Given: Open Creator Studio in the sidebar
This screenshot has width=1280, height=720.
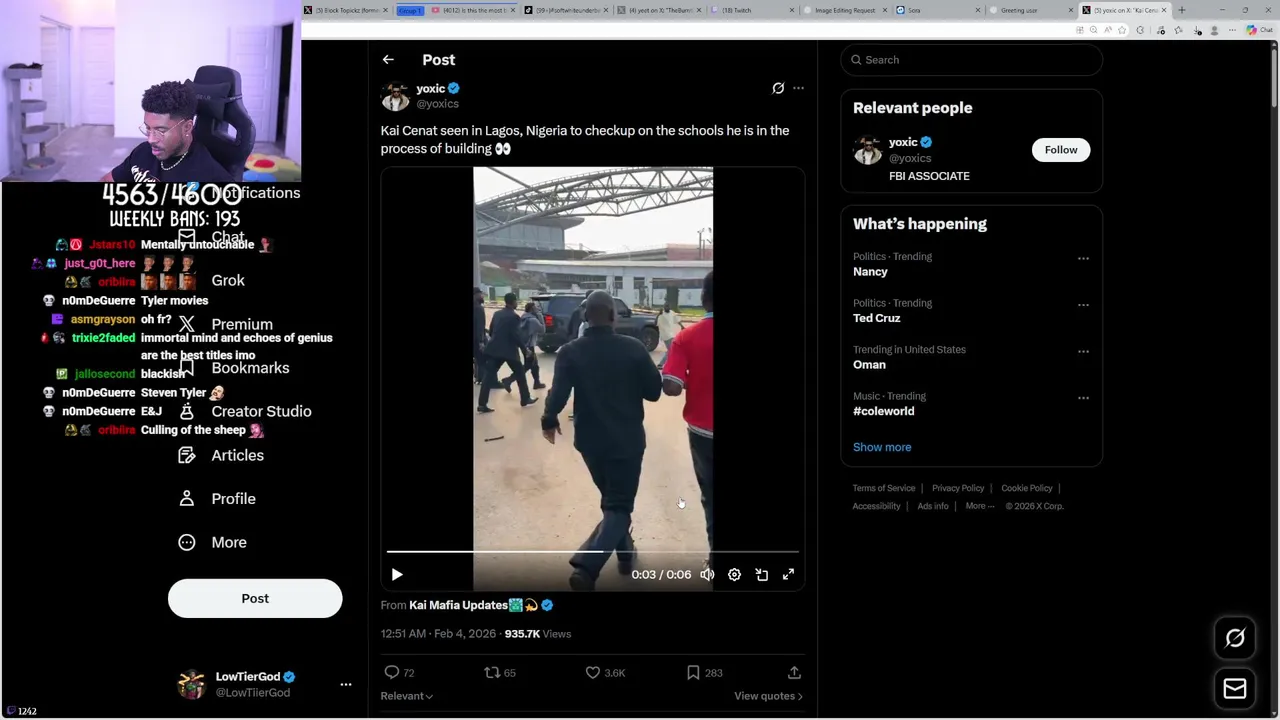Looking at the screenshot, I should point(244,411).
